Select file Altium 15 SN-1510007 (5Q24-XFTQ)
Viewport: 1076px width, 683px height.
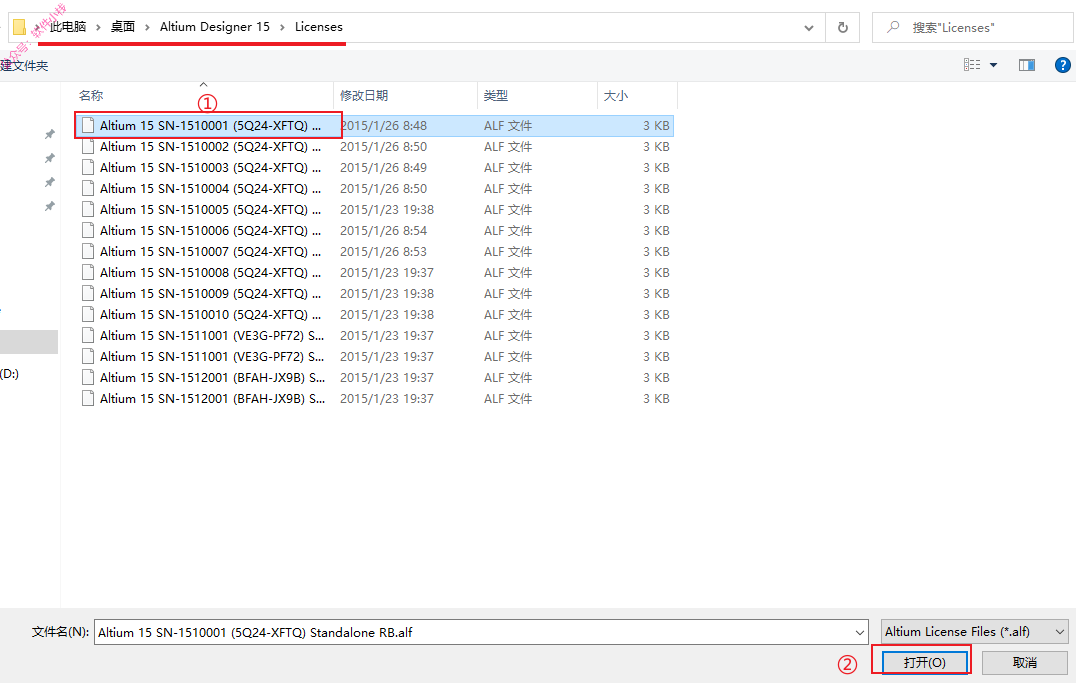click(374, 251)
